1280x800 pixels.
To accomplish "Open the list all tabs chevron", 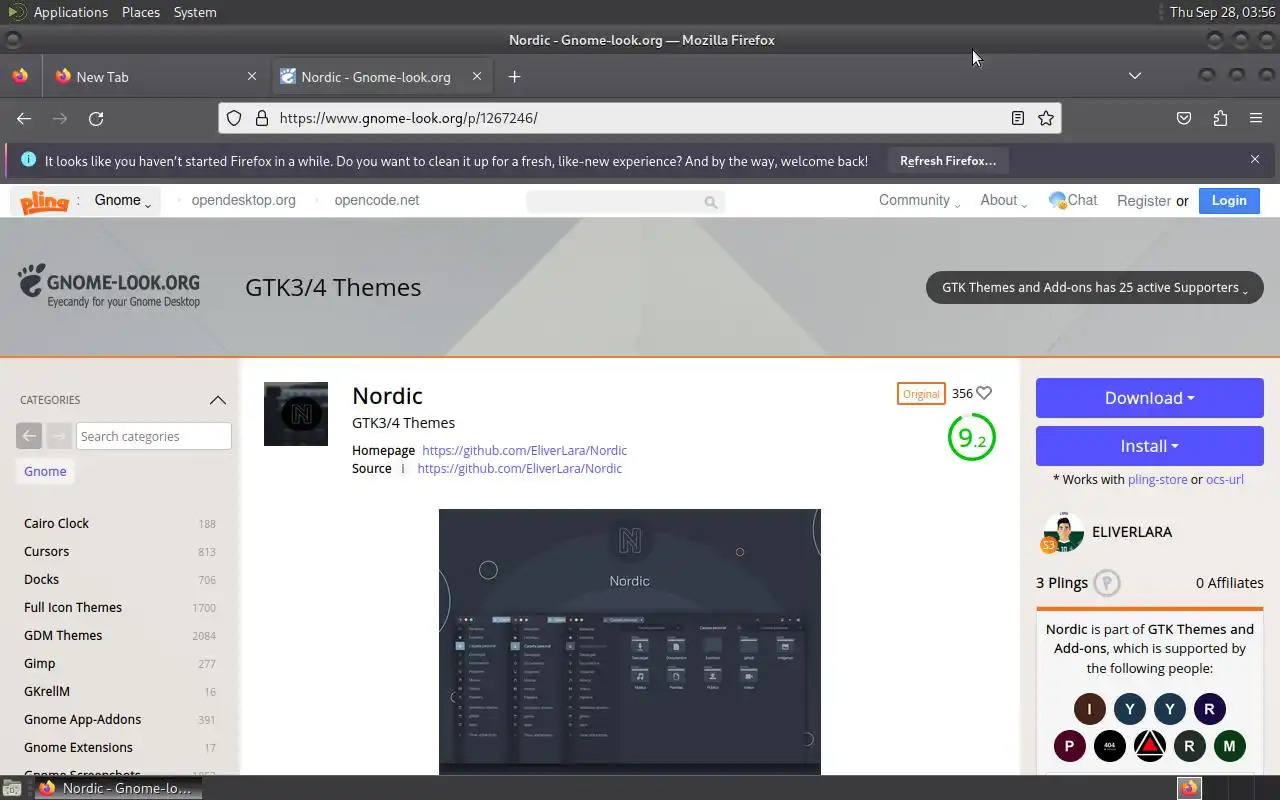I will point(1135,76).
